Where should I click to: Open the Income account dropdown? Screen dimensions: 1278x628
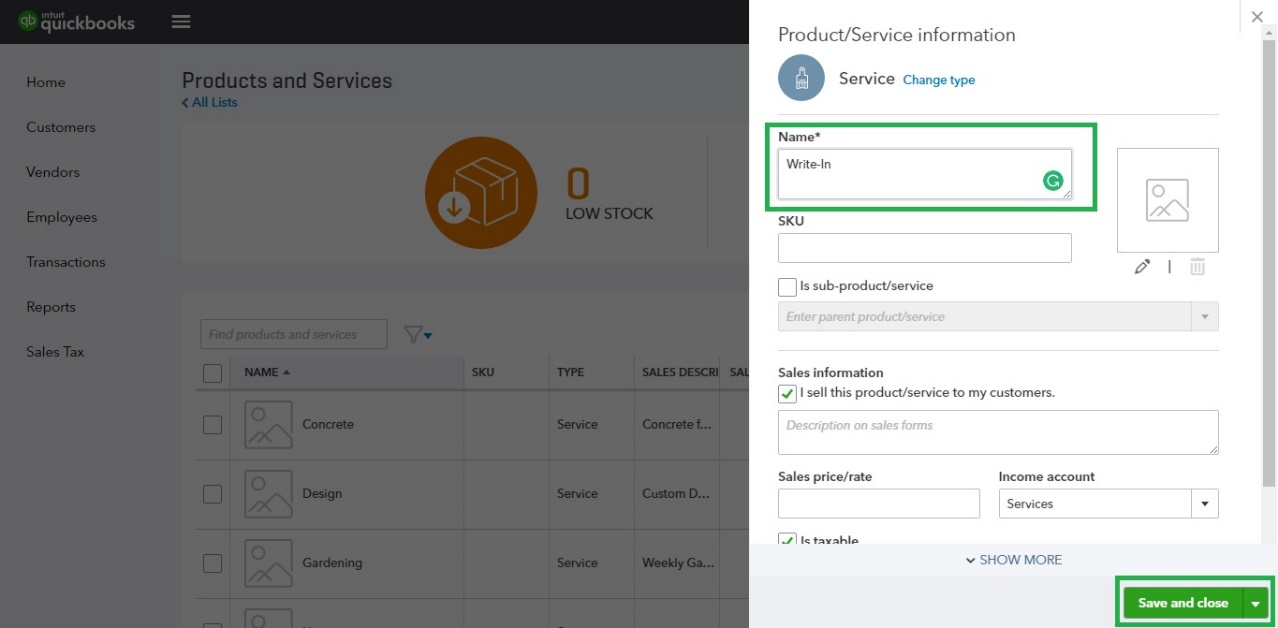pyautogui.click(x=1108, y=504)
